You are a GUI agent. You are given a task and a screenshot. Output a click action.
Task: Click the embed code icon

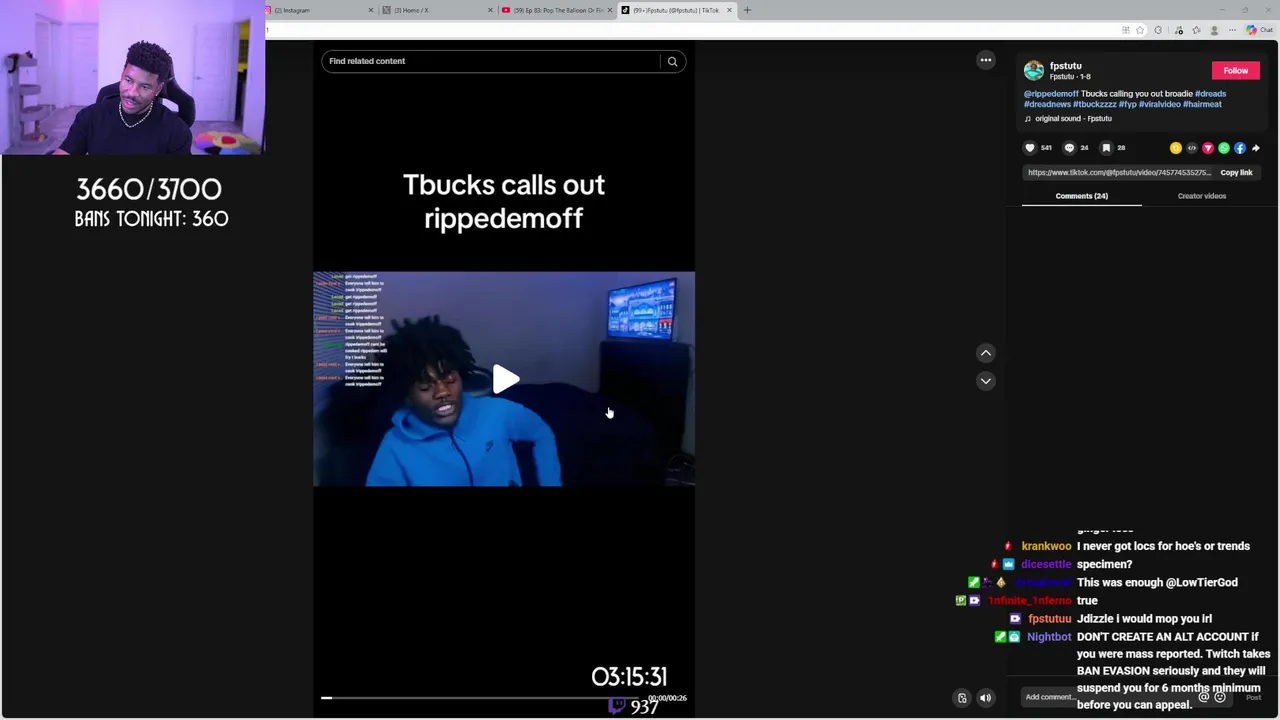pos(1192,148)
